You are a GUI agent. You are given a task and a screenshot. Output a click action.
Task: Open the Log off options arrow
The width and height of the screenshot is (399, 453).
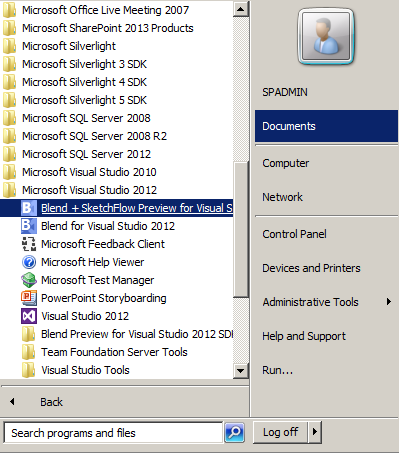(x=315, y=432)
